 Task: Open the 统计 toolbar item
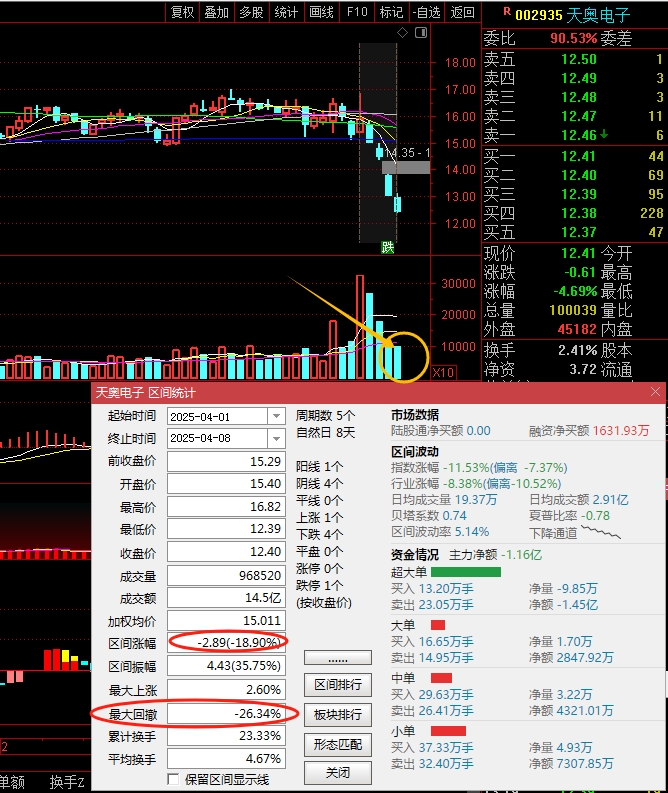[x=286, y=12]
